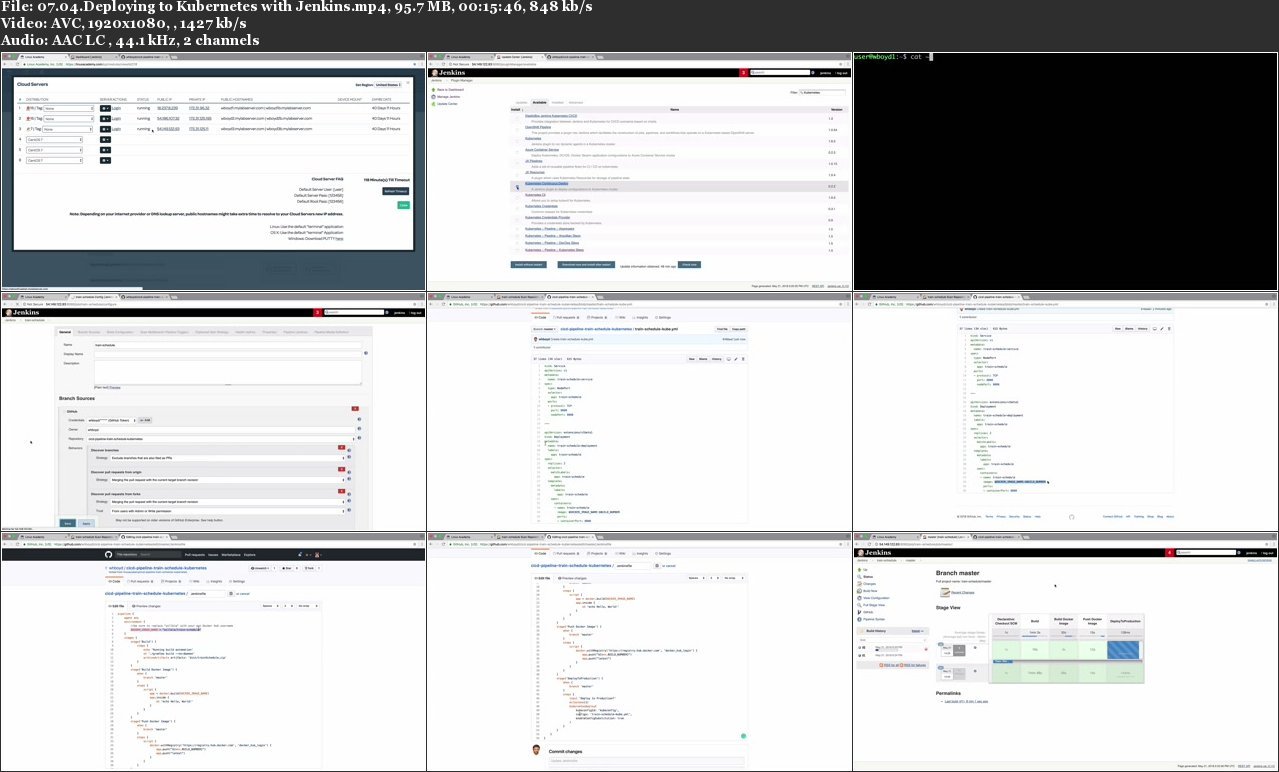Click the Star button on the repository
This screenshot has width=1279, height=772.
point(287,568)
